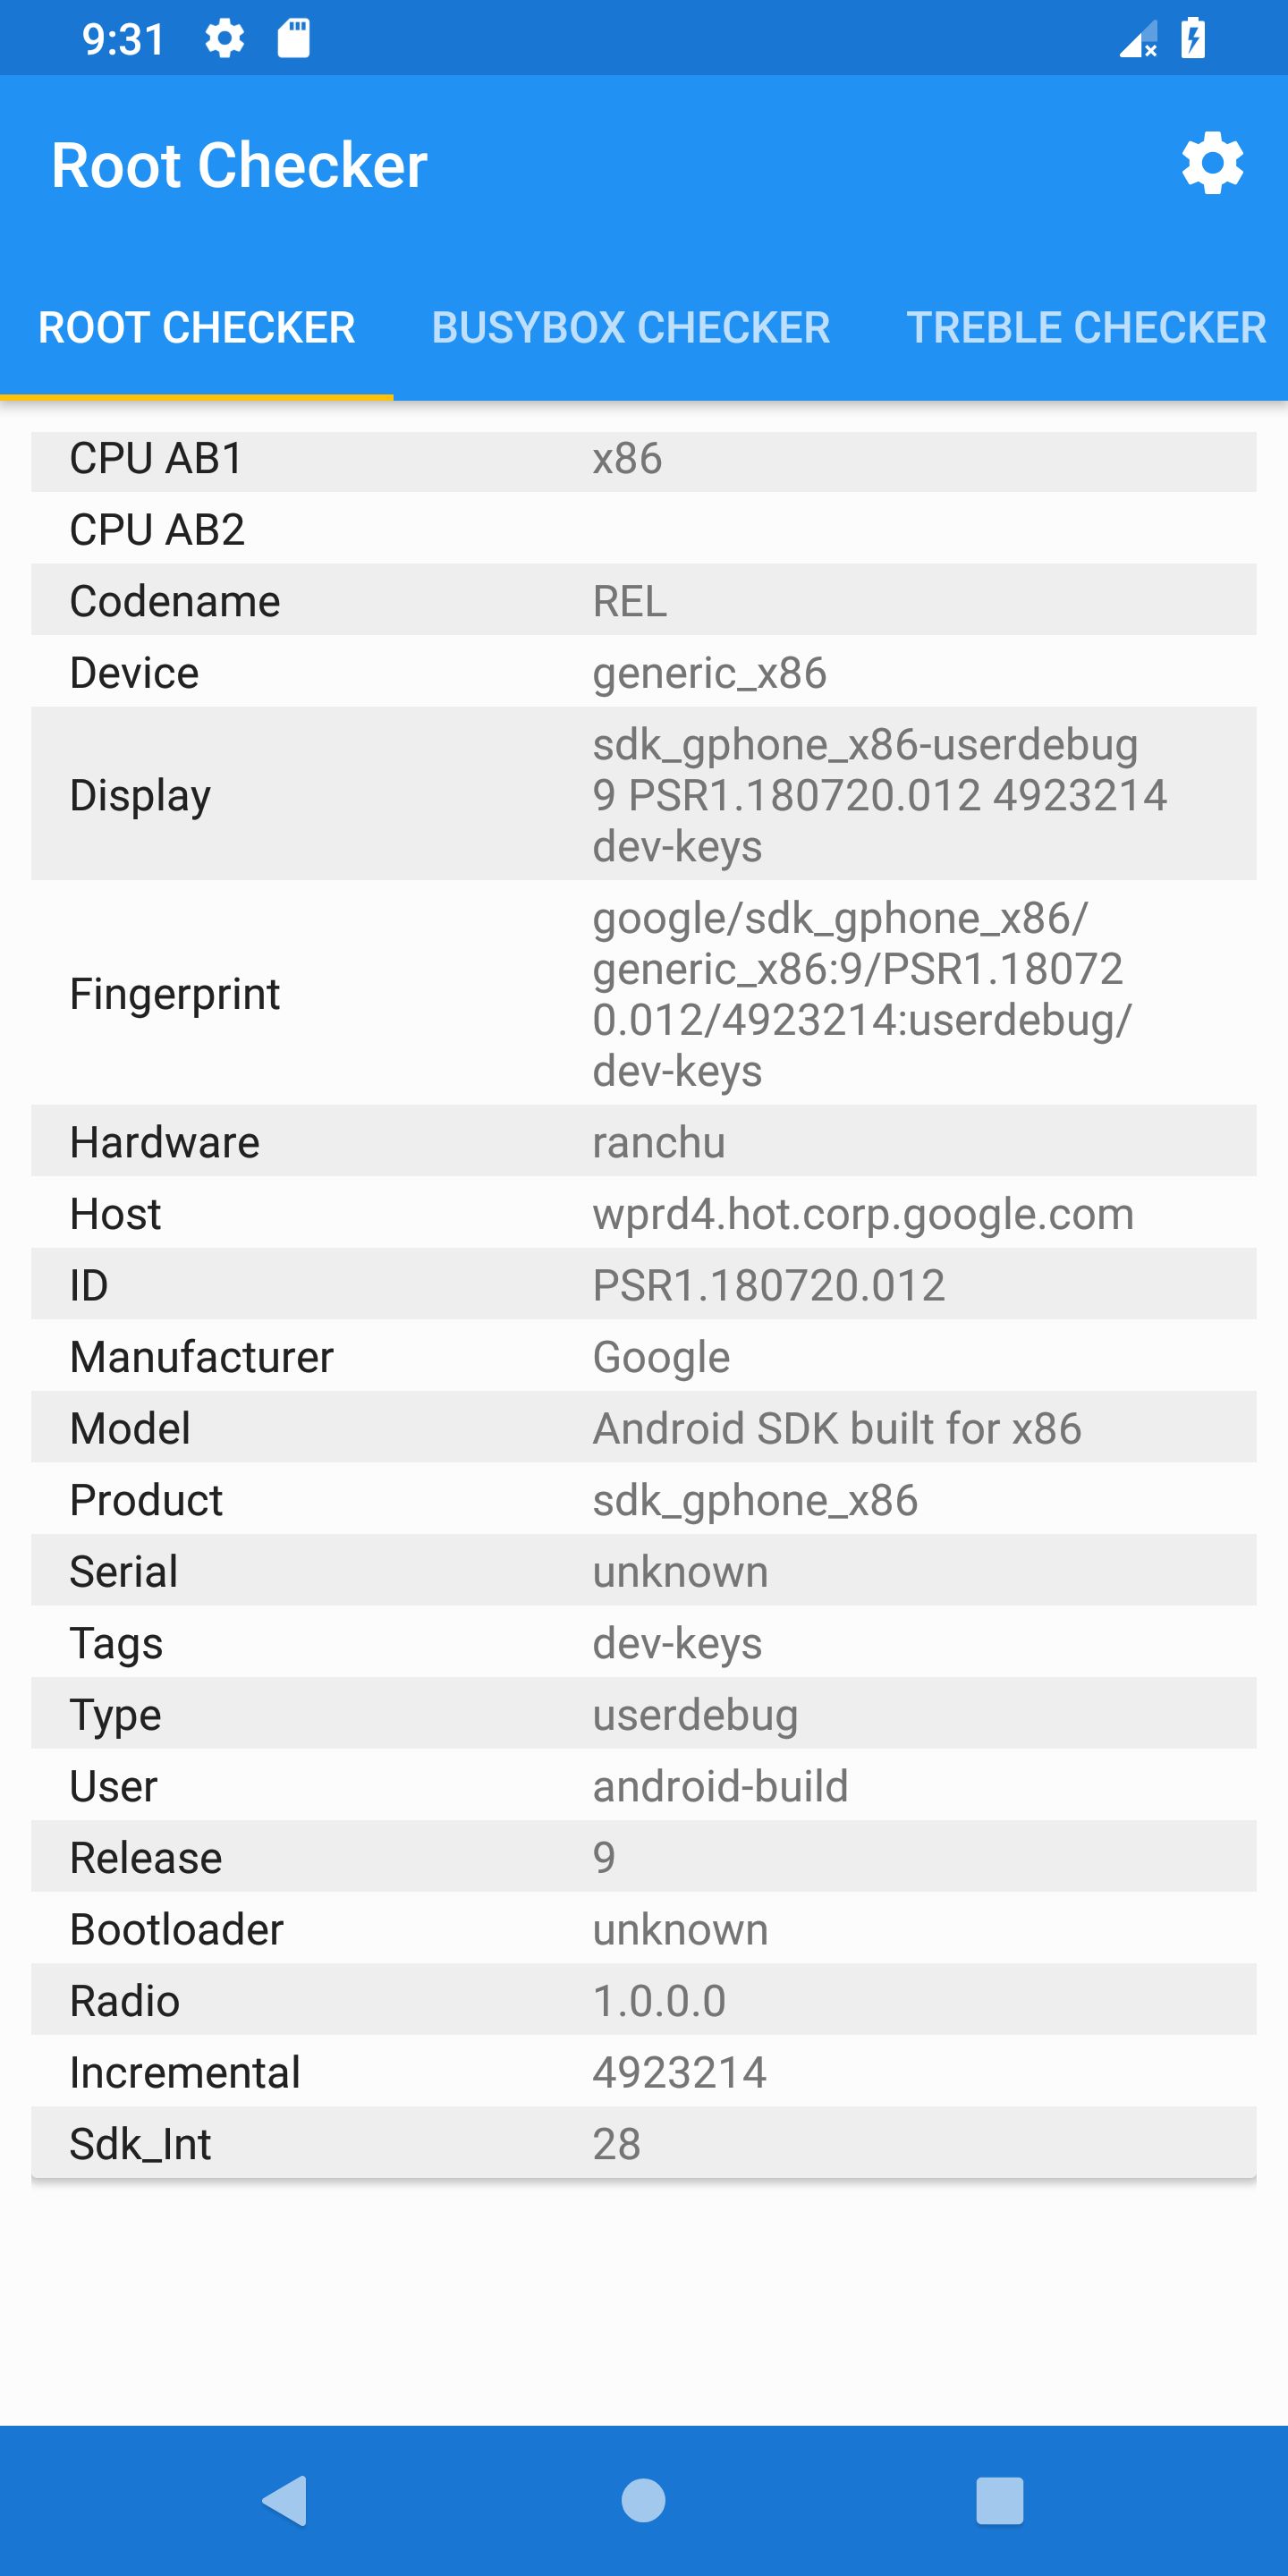The width and height of the screenshot is (1288, 2576).
Task: Open recent apps square button
Action: [999, 2500]
